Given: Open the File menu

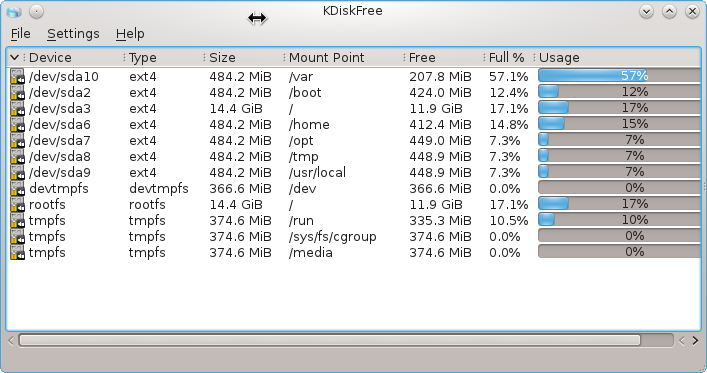Looking at the screenshot, I should click(x=21, y=34).
